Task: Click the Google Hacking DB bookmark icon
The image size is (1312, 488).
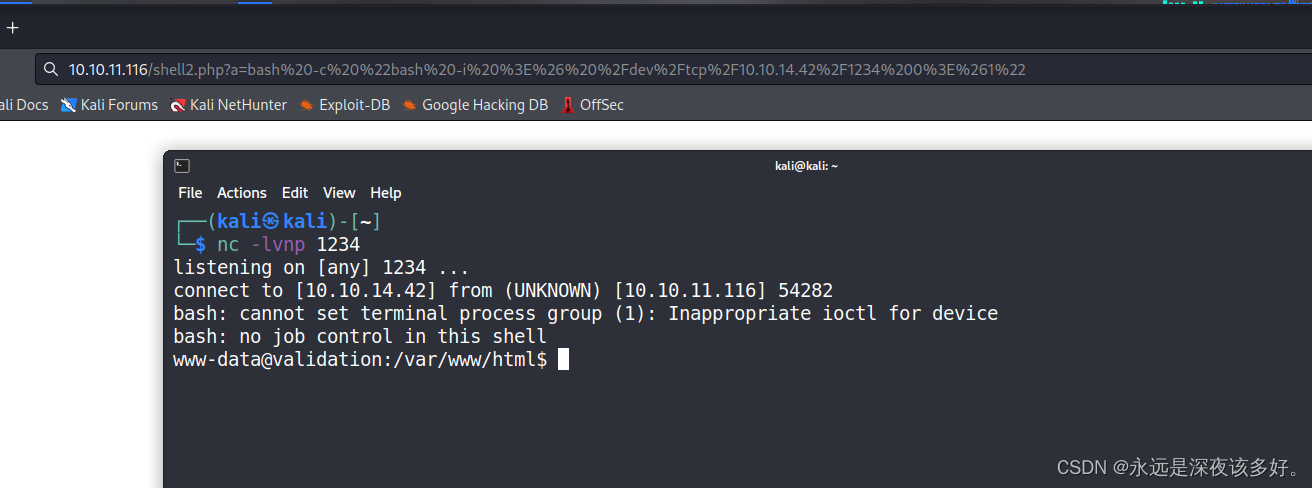Action: click(x=410, y=105)
